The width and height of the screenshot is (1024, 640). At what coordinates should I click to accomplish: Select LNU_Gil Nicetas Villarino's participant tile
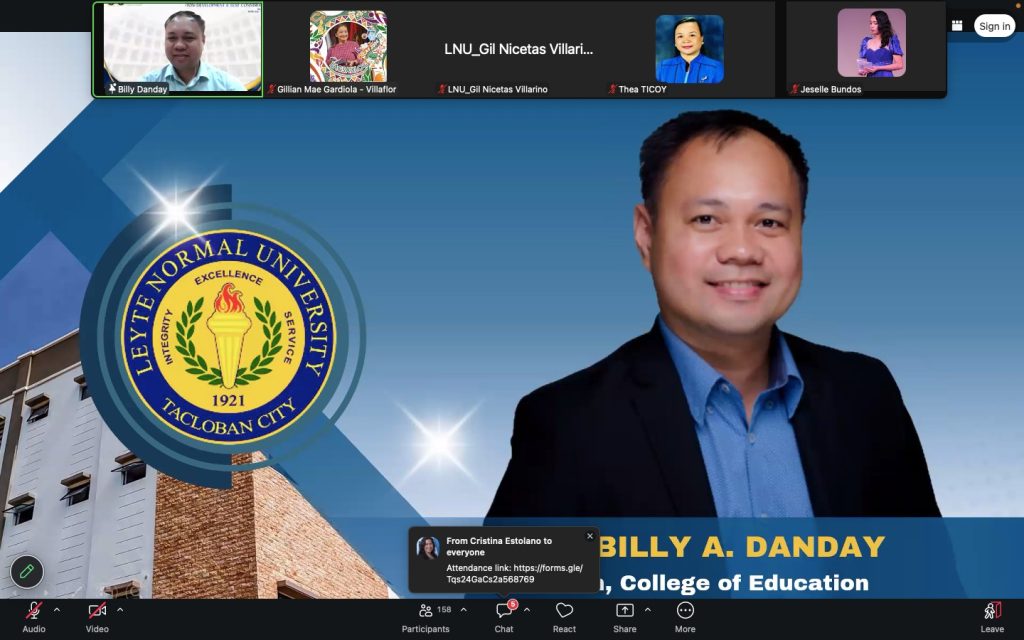[x=519, y=50]
